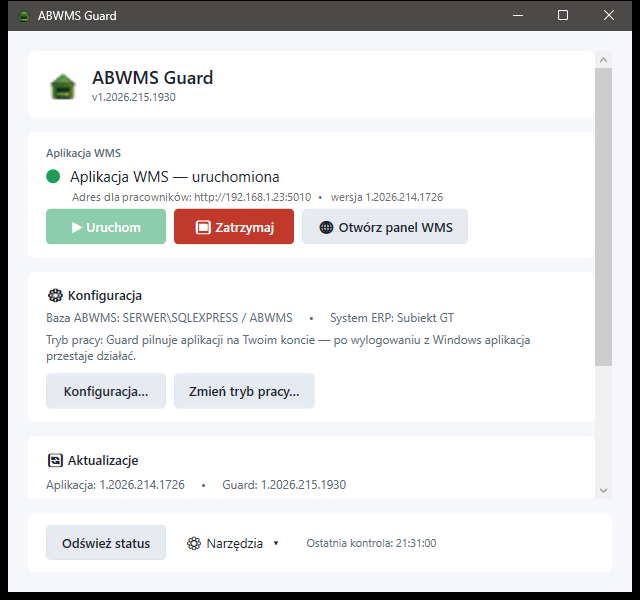Click Guard: 1.2026.215.1930 in Aktualizacje
Viewport: 640px width, 600px height.
point(284,484)
